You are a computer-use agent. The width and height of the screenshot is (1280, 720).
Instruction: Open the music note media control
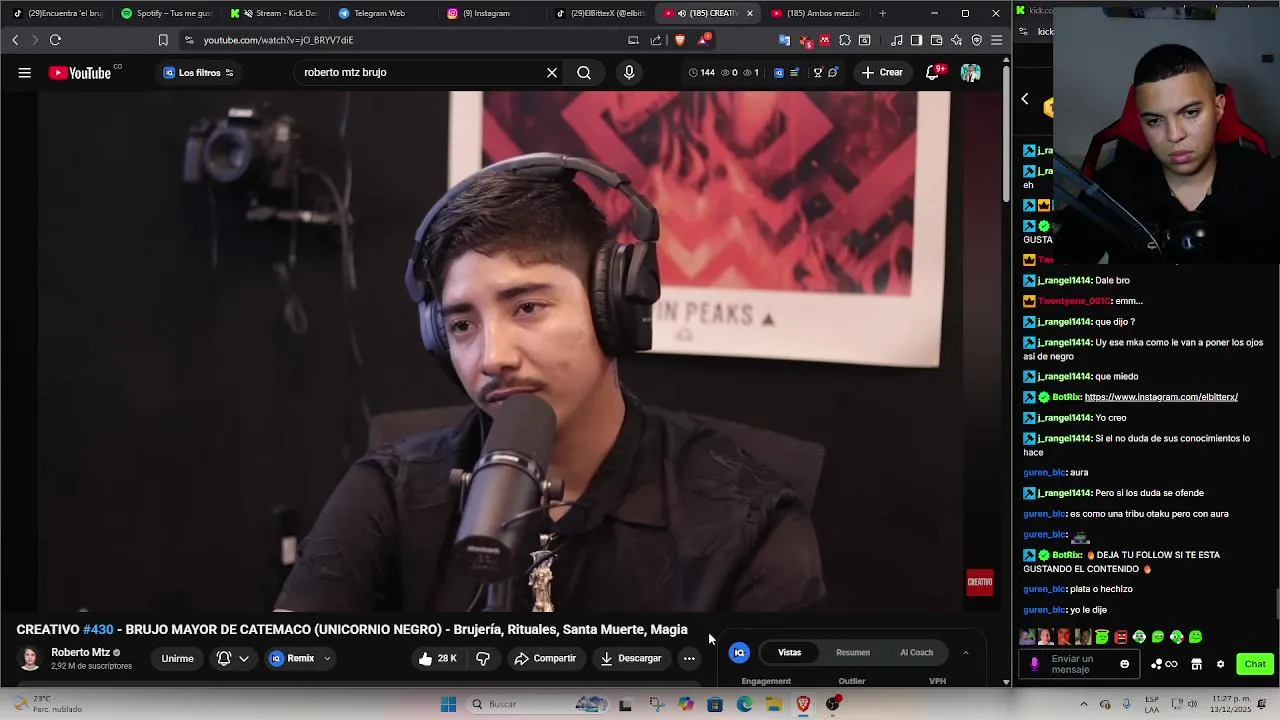point(896,40)
